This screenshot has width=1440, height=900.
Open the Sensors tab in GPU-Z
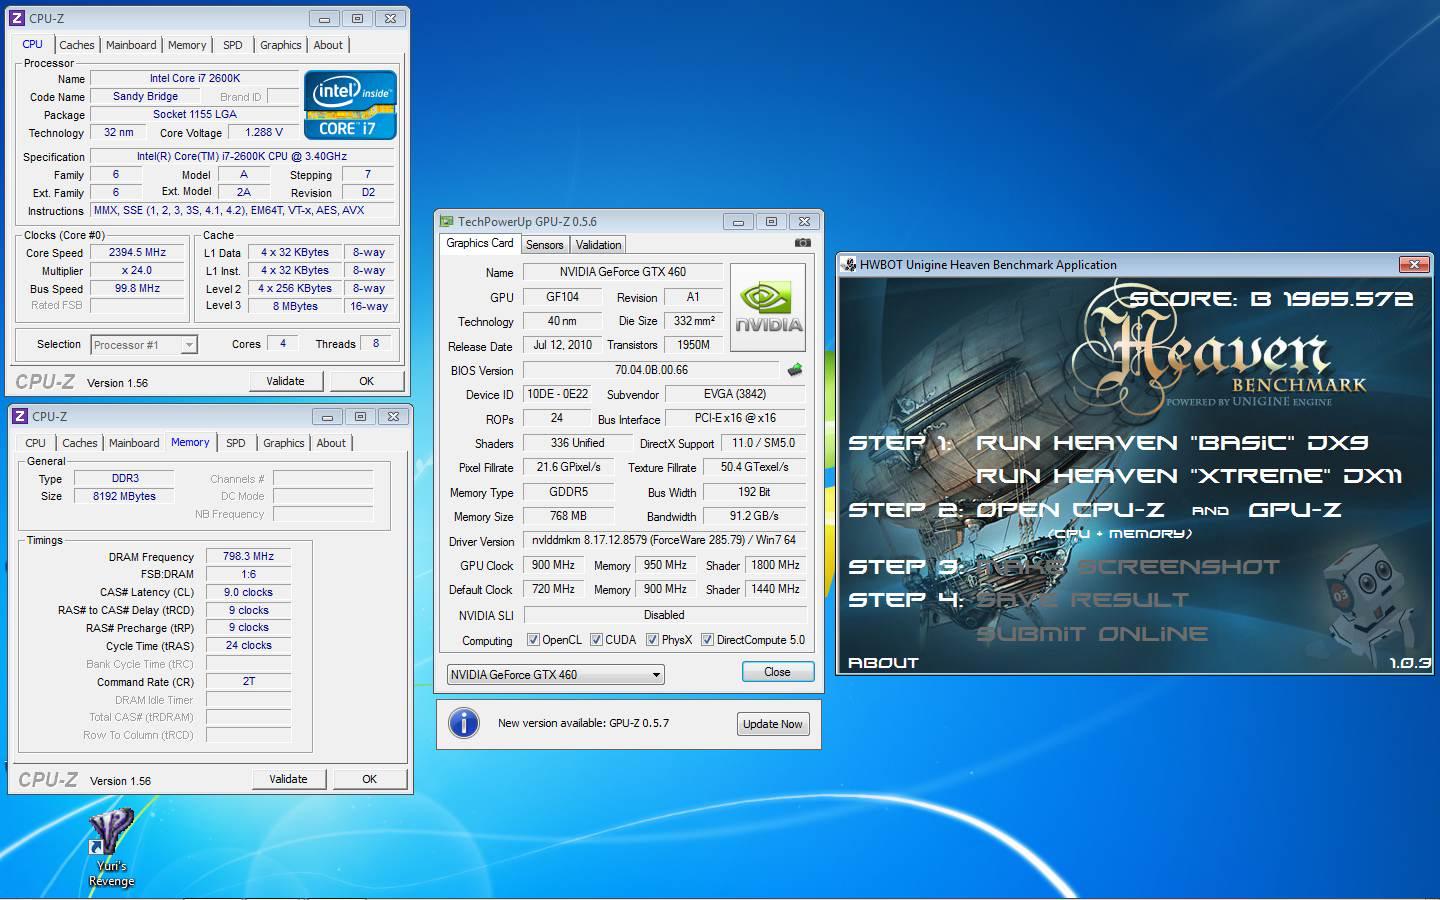(x=544, y=245)
